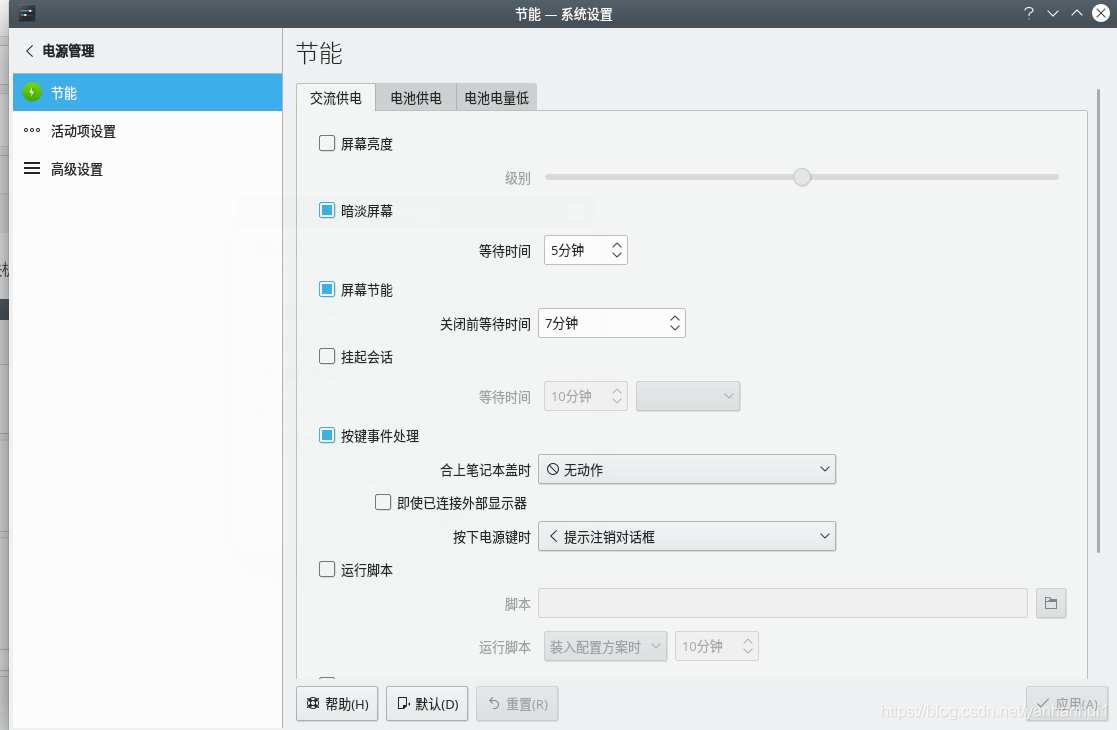
Task: Click the 帮助(H) button
Action: 337,704
